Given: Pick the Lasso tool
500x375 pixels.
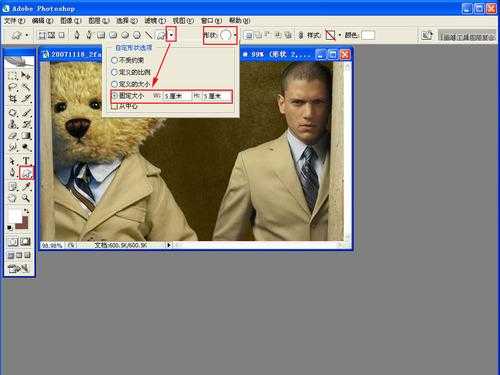Looking at the screenshot, I should pos(13,88).
